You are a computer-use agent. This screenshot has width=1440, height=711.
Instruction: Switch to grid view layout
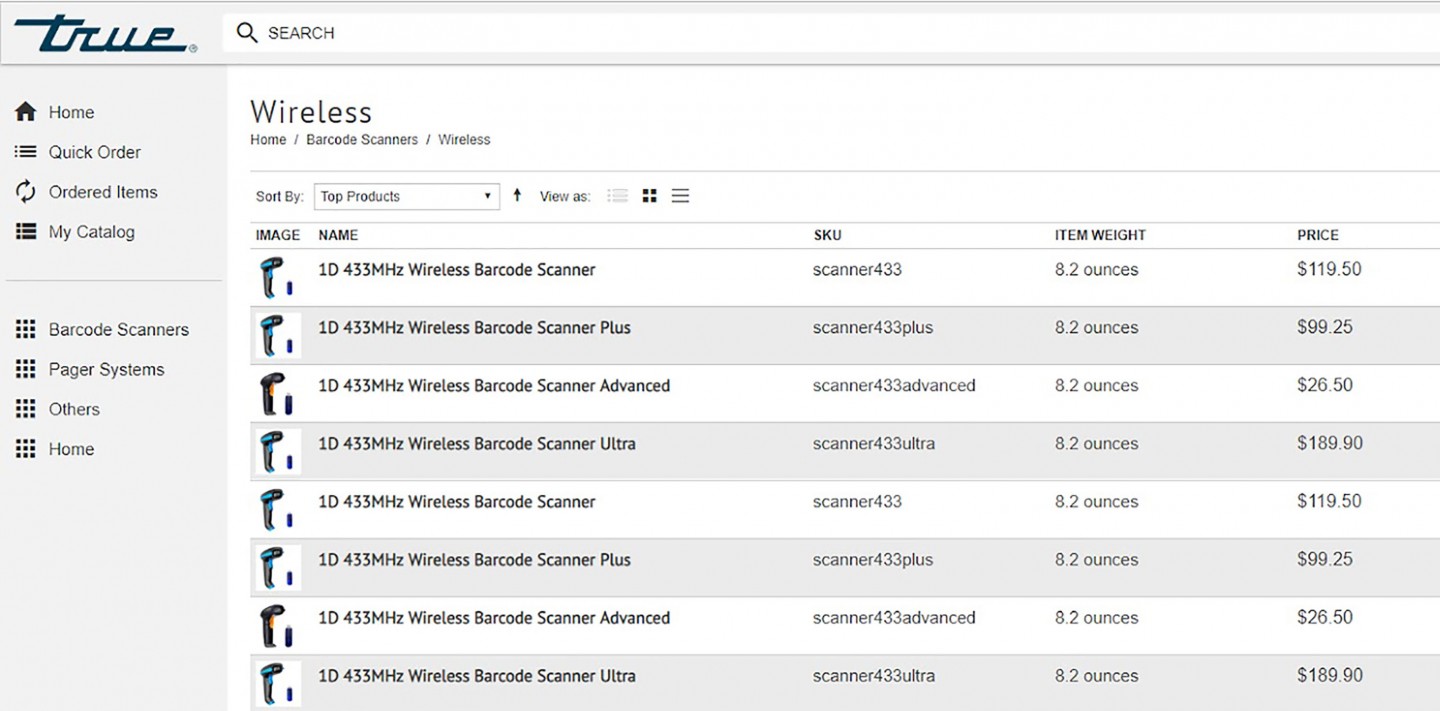(x=649, y=195)
